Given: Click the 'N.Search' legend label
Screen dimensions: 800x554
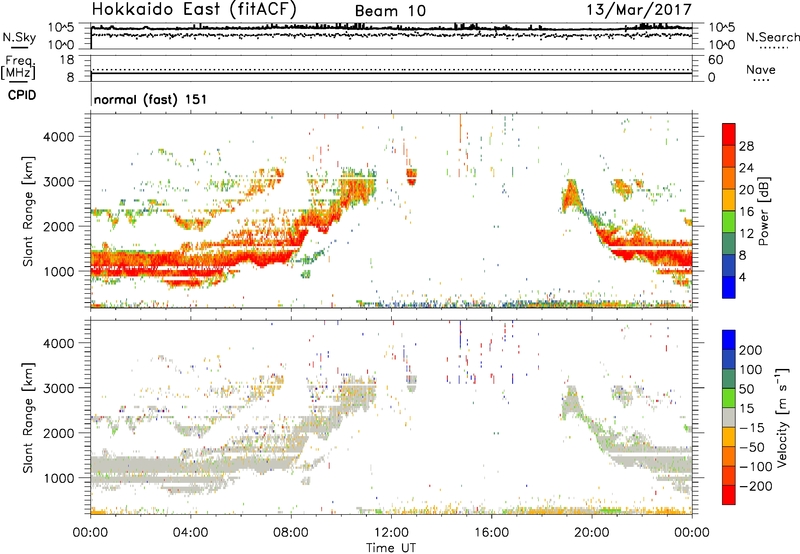Looking at the screenshot, I should 773,37.
